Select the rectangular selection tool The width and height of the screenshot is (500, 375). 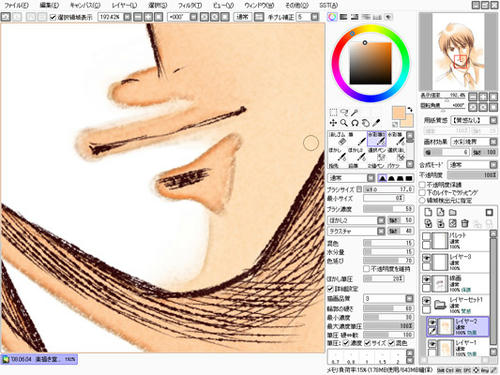click(x=333, y=112)
